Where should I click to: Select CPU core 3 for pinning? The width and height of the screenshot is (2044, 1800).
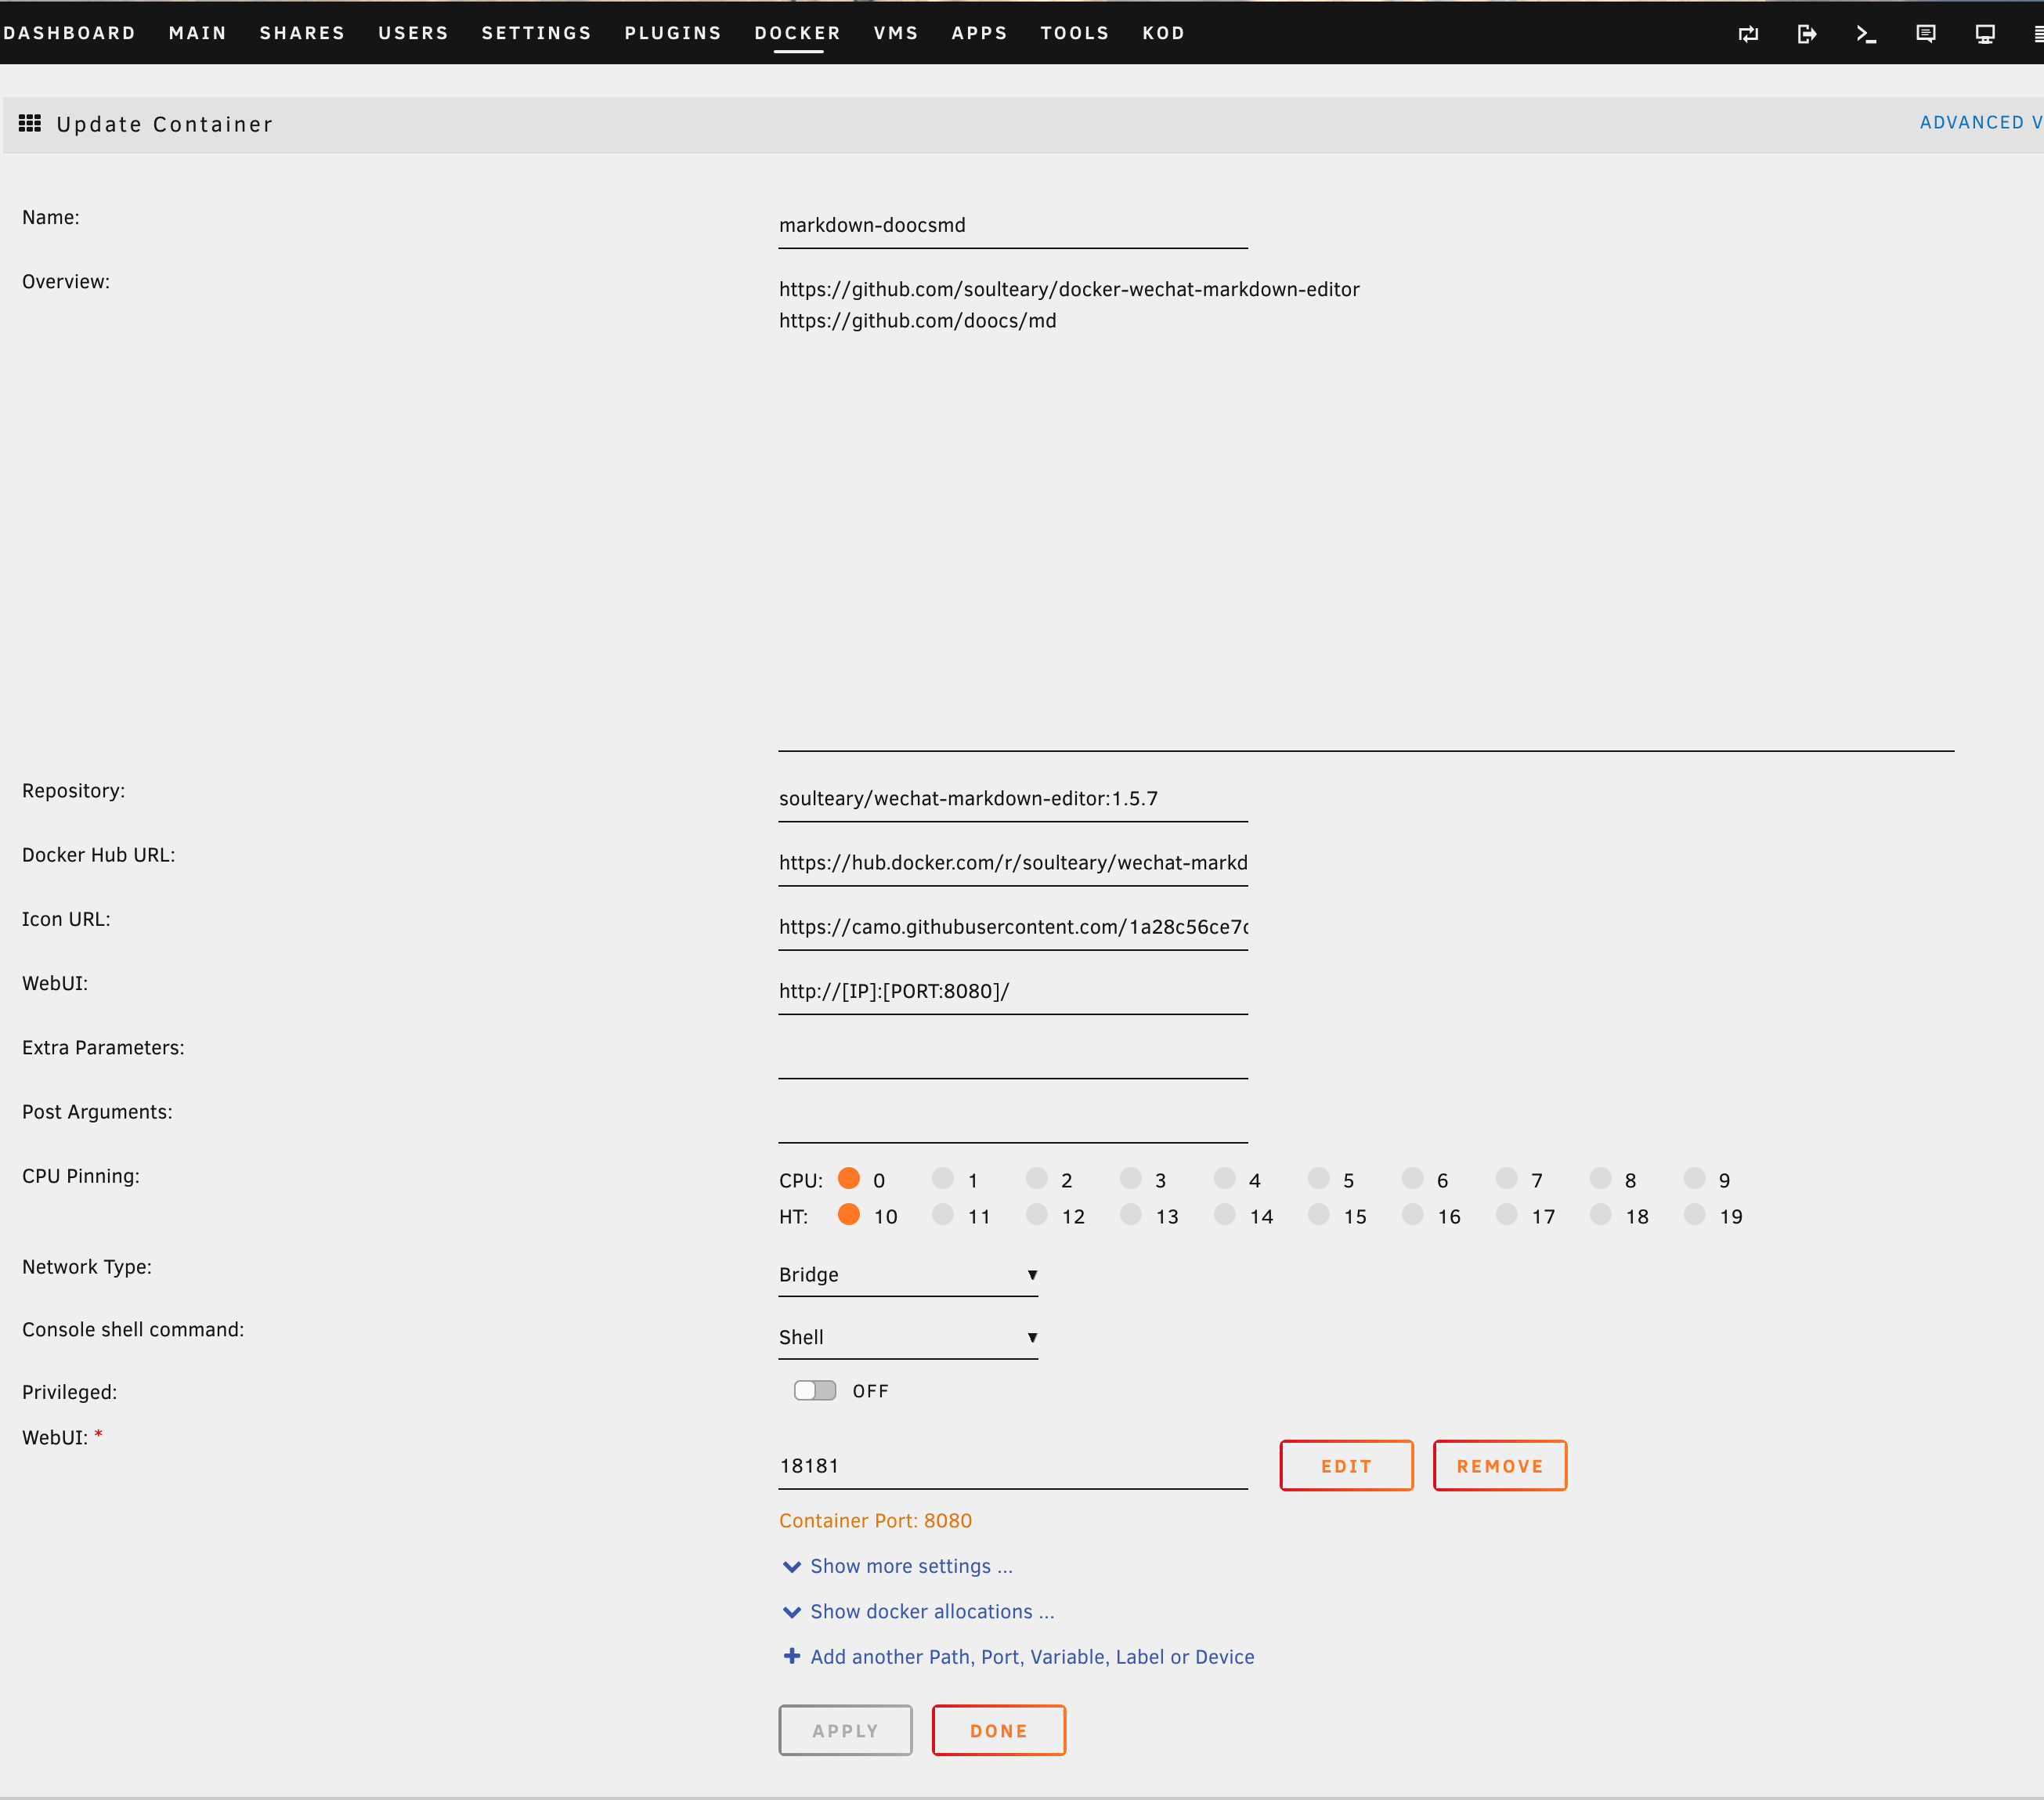[1131, 1178]
